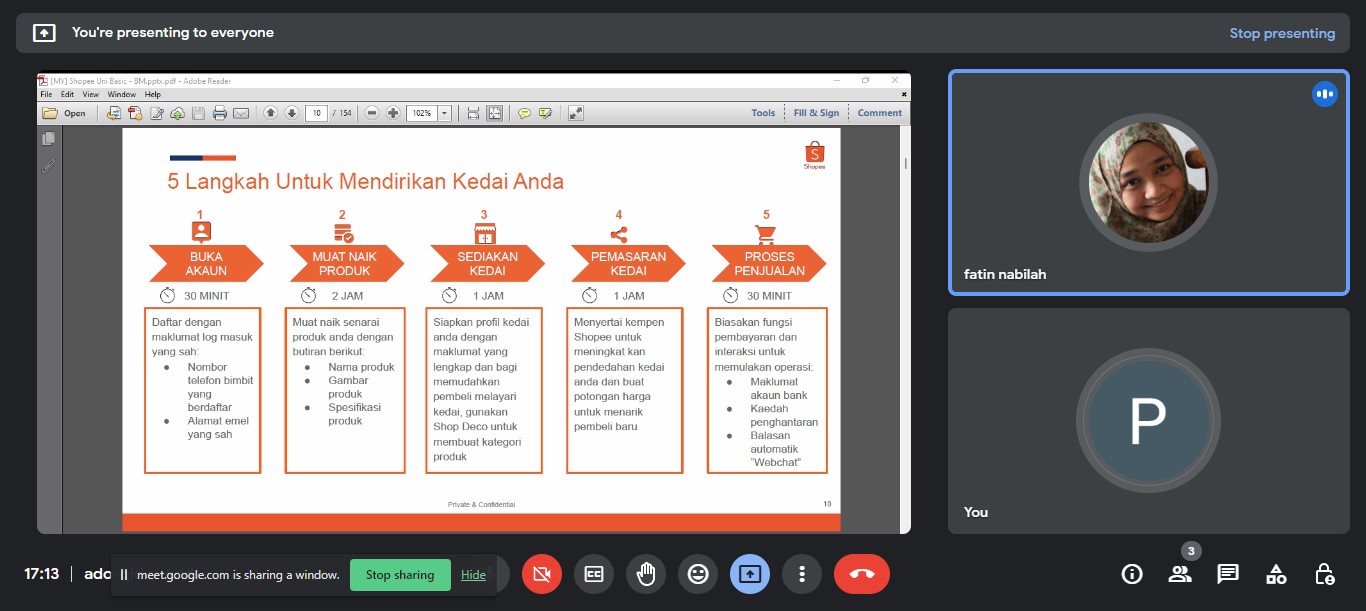The width and height of the screenshot is (1366, 611).
Task: Go to the next page arrow
Action: [291, 113]
